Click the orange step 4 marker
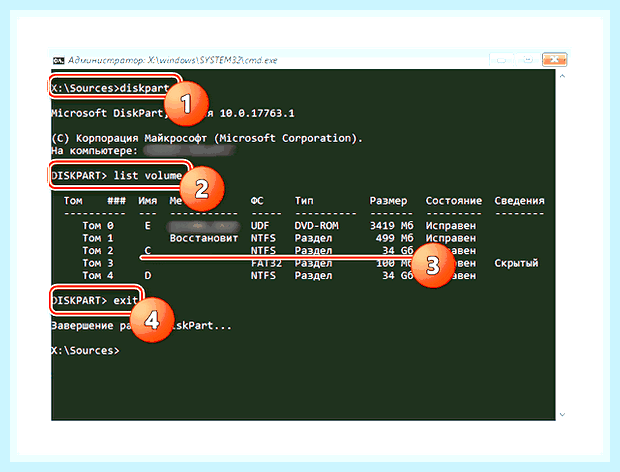The height and width of the screenshot is (472, 620). coord(152,320)
